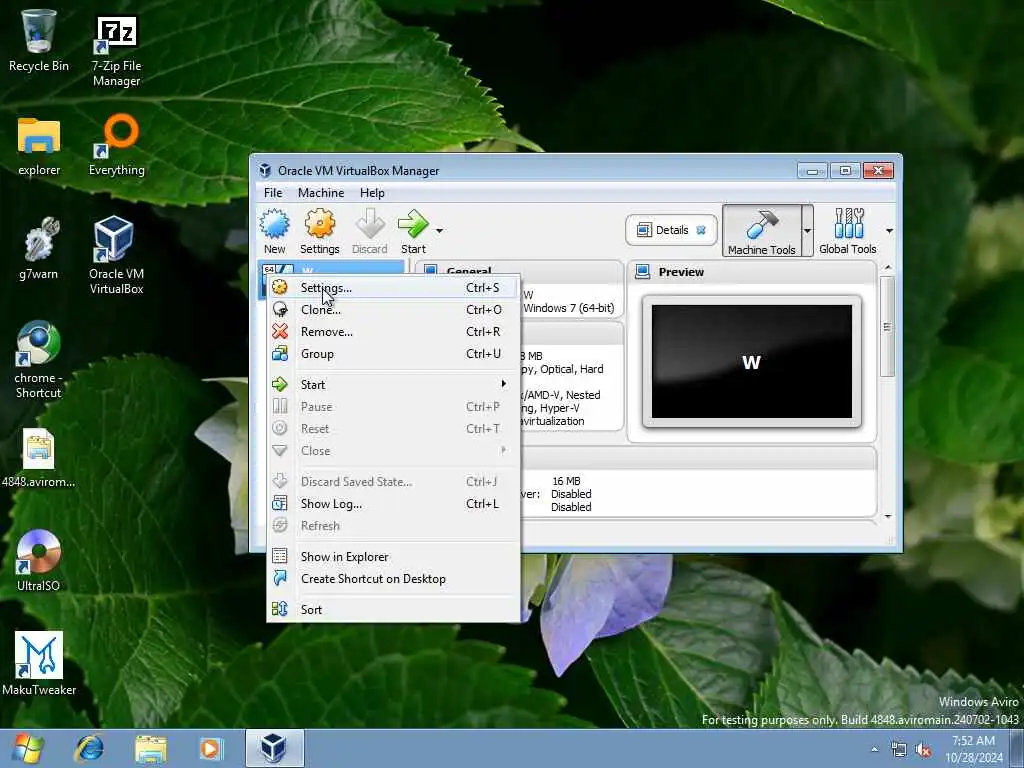Click the scrollbar up arrow in details pane

click(x=888, y=268)
